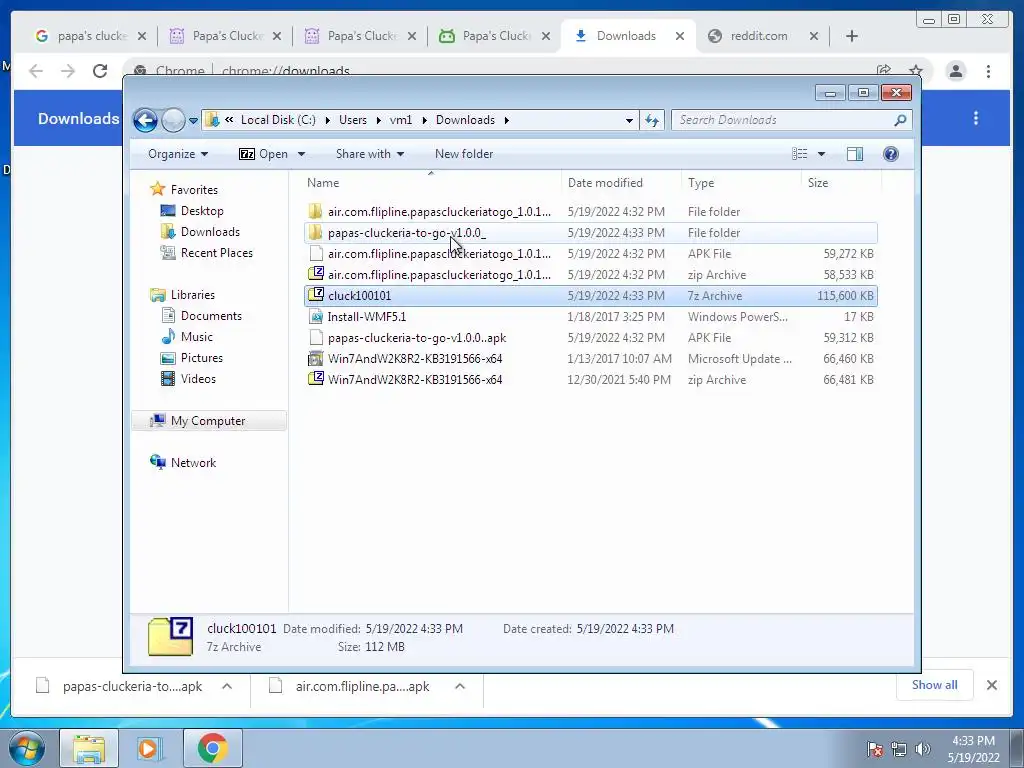
Task: Click the refresh button beside address bar
Action: (652, 120)
